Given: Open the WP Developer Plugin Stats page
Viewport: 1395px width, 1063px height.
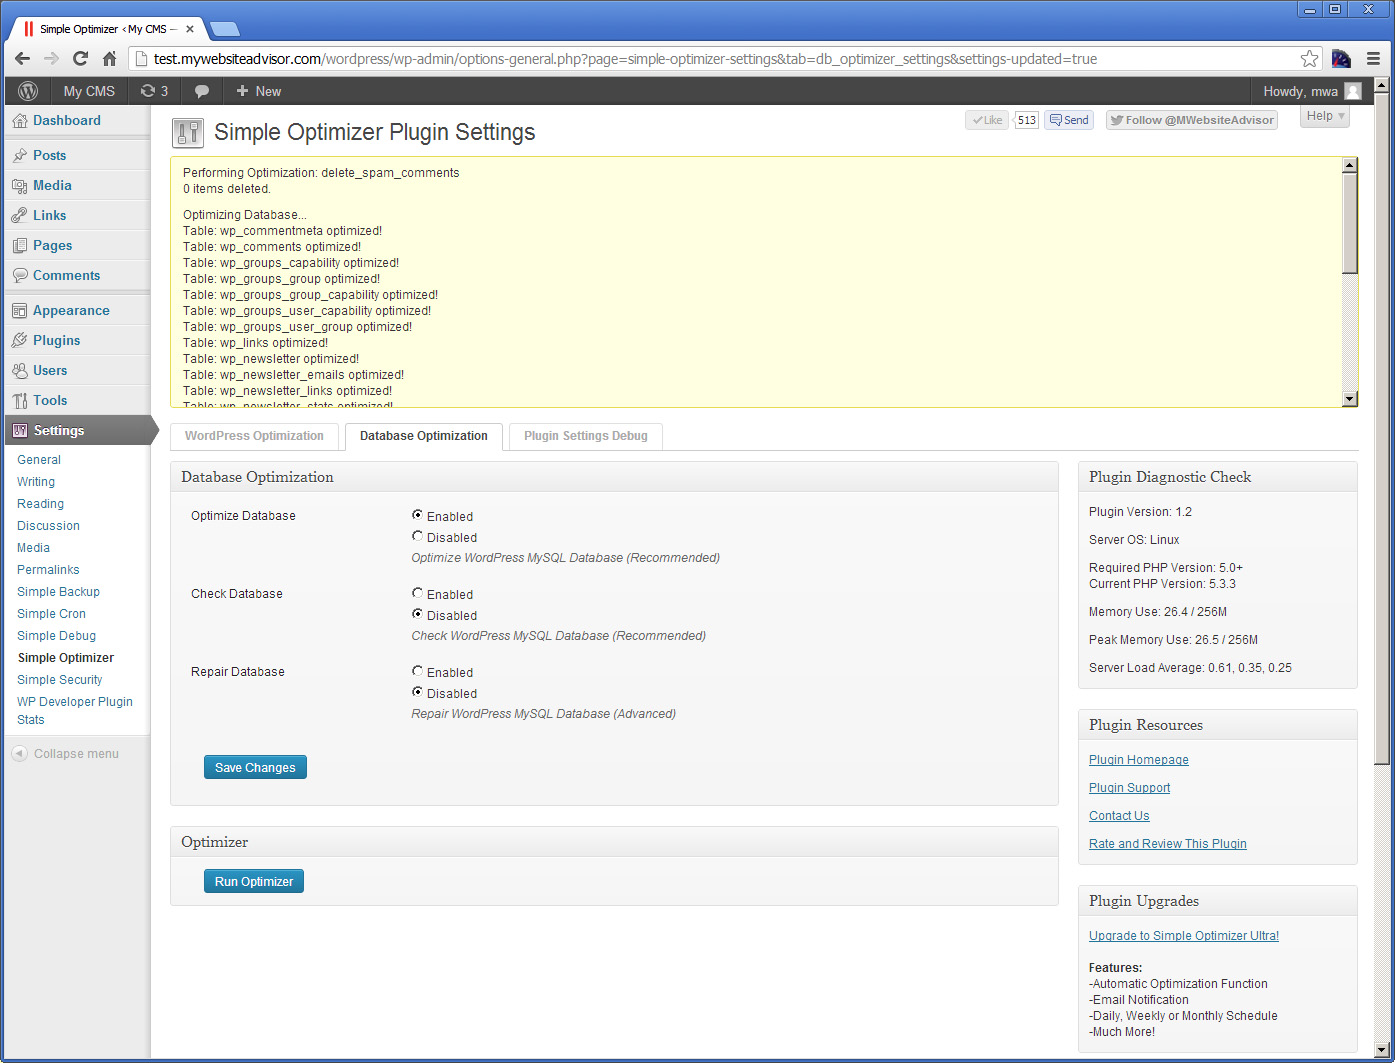Looking at the screenshot, I should 75,711.
